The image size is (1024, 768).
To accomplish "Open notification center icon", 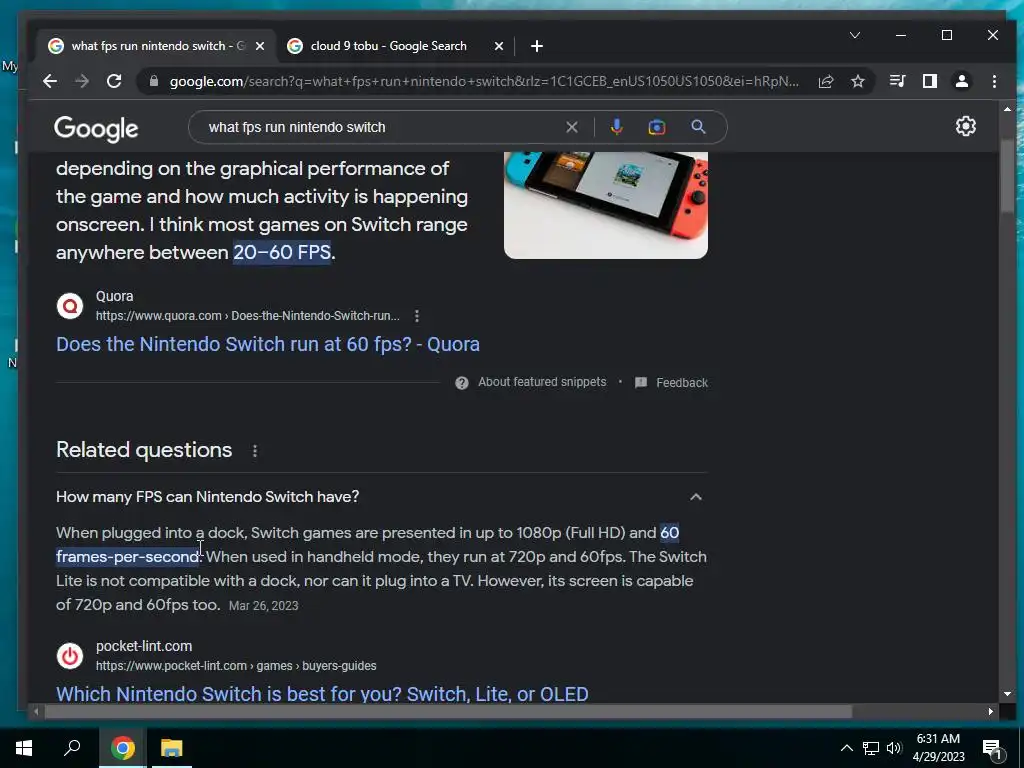I will pyautogui.click(x=992, y=748).
